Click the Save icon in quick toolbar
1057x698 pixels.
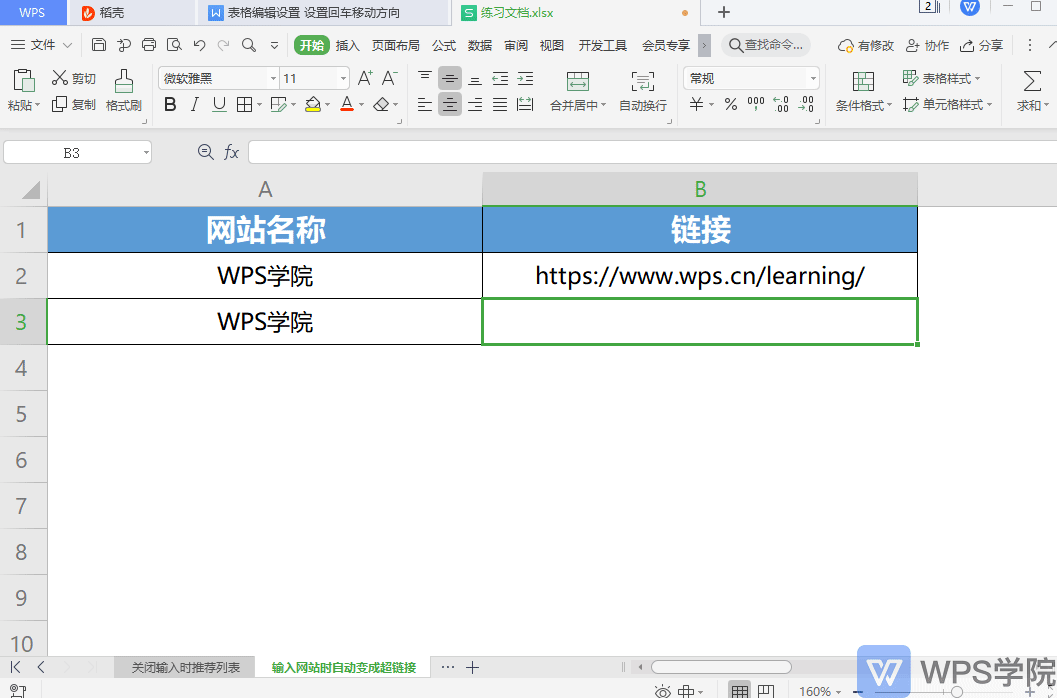(99, 45)
